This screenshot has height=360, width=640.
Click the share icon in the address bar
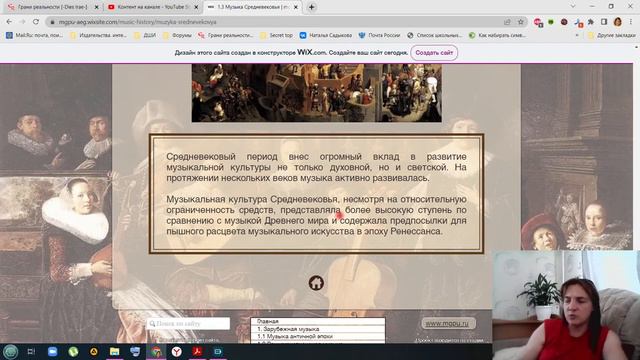(x=507, y=22)
